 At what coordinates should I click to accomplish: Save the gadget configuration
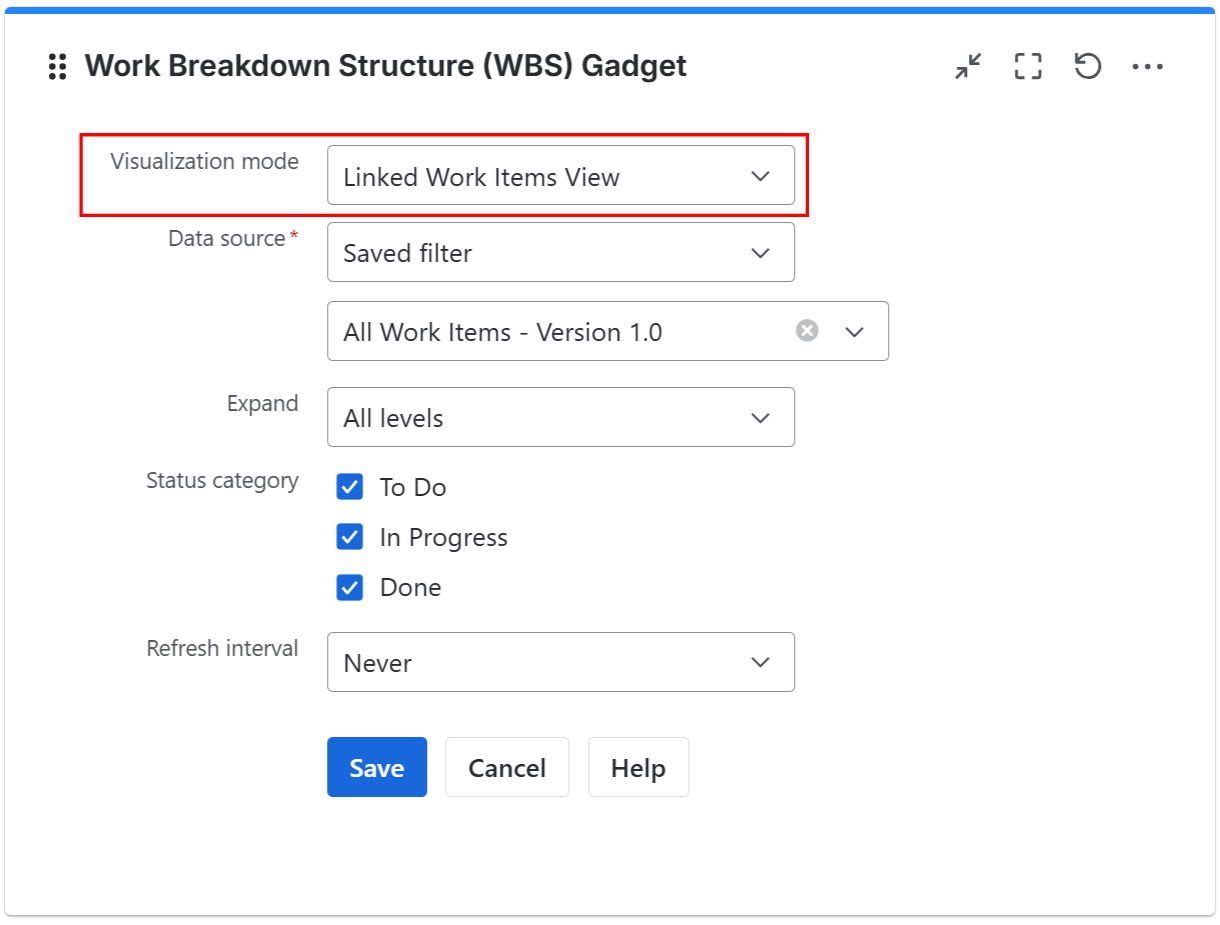pyautogui.click(x=377, y=767)
